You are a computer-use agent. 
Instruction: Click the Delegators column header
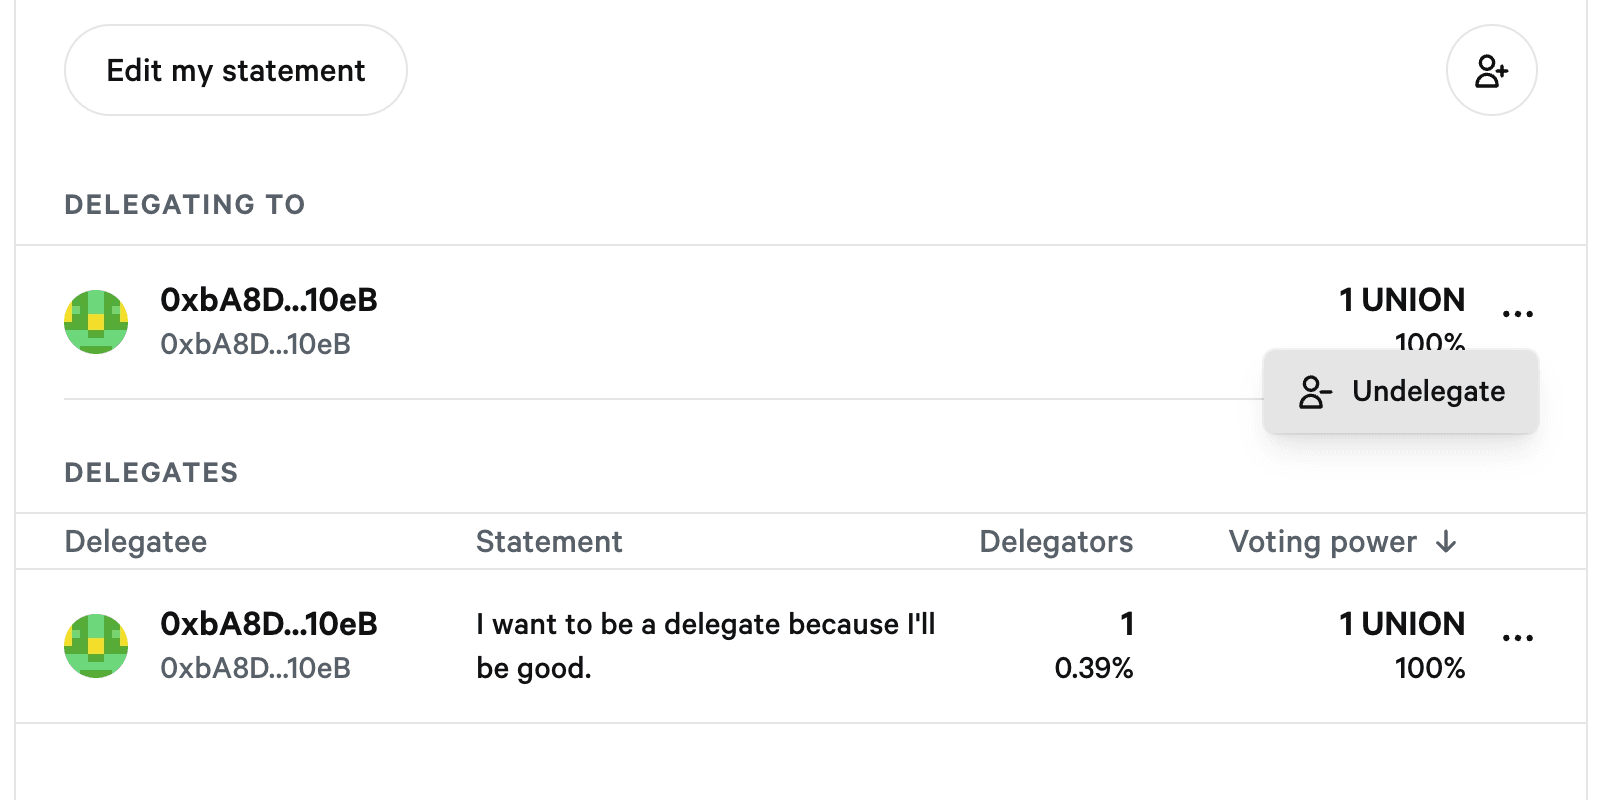[x=1056, y=542]
